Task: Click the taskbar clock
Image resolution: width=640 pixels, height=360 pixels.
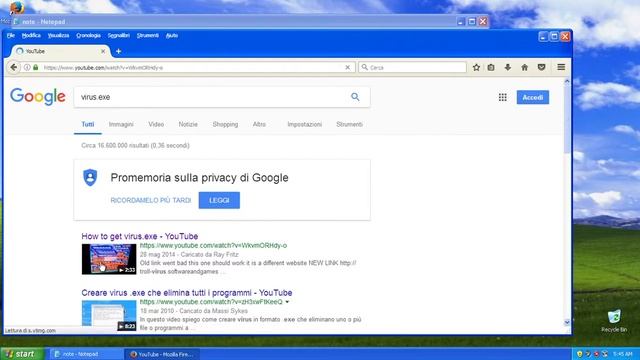Action: [x=622, y=354]
